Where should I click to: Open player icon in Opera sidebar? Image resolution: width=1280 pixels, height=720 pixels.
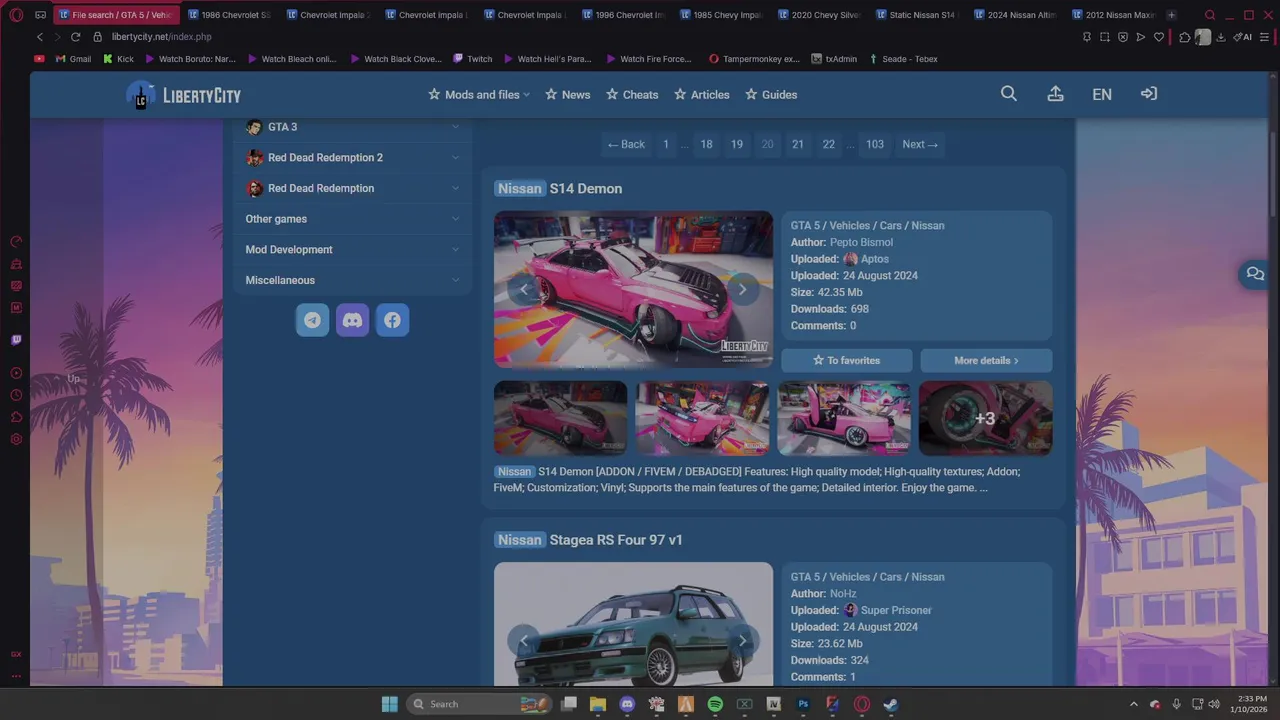(16, 373)
